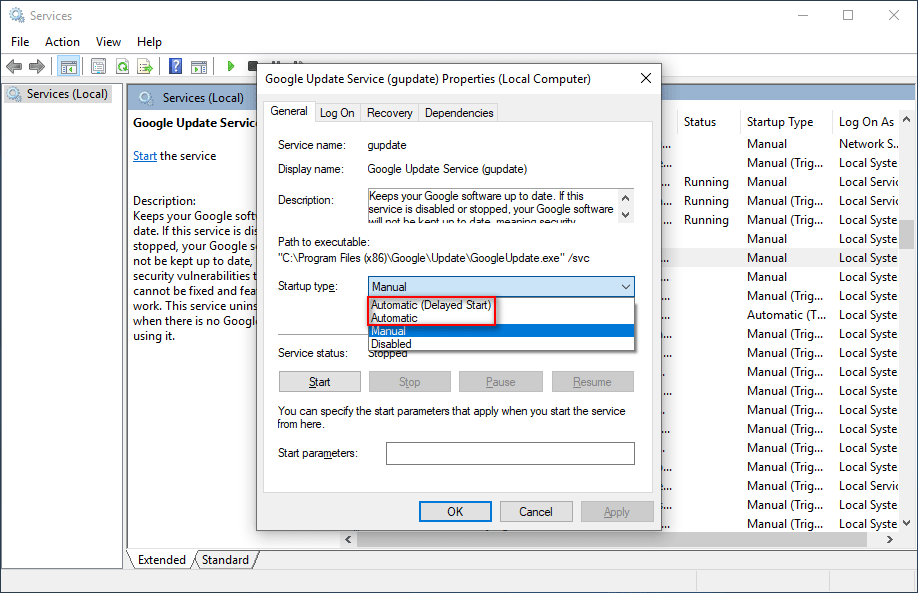Choose the plain Automatic startup option
This screenshot has height=593, width=918.
point(394,318)
